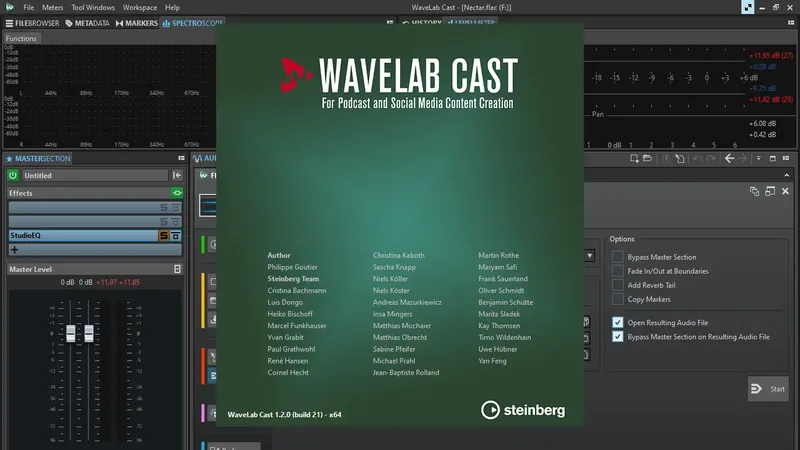Screen dimensions: 800x450
Task: Enable Bypass Master Section checkbox
Action: point(618,257)
